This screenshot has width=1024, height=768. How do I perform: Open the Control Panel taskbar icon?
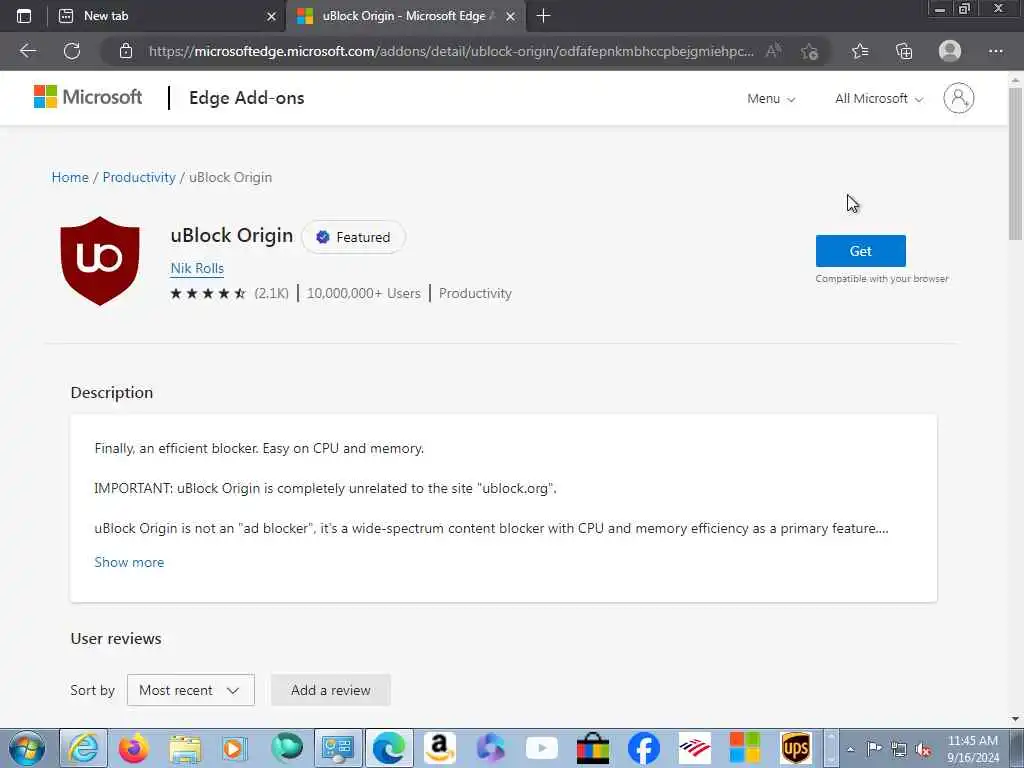338,748
